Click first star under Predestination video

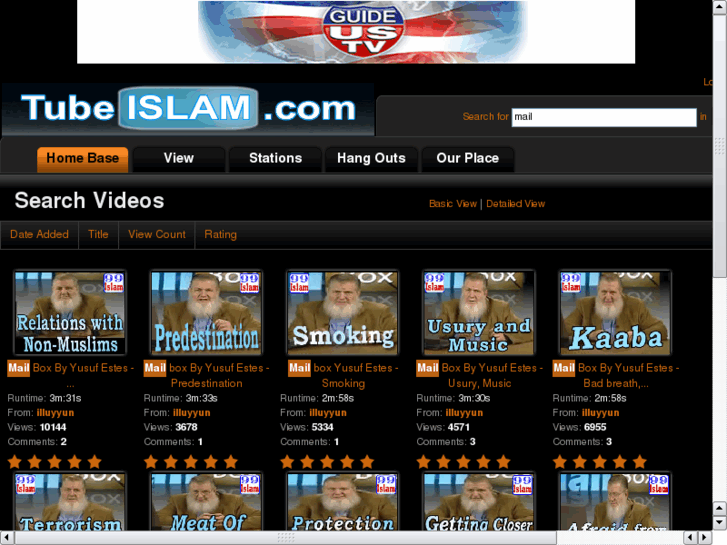click(x=151, y=462)
